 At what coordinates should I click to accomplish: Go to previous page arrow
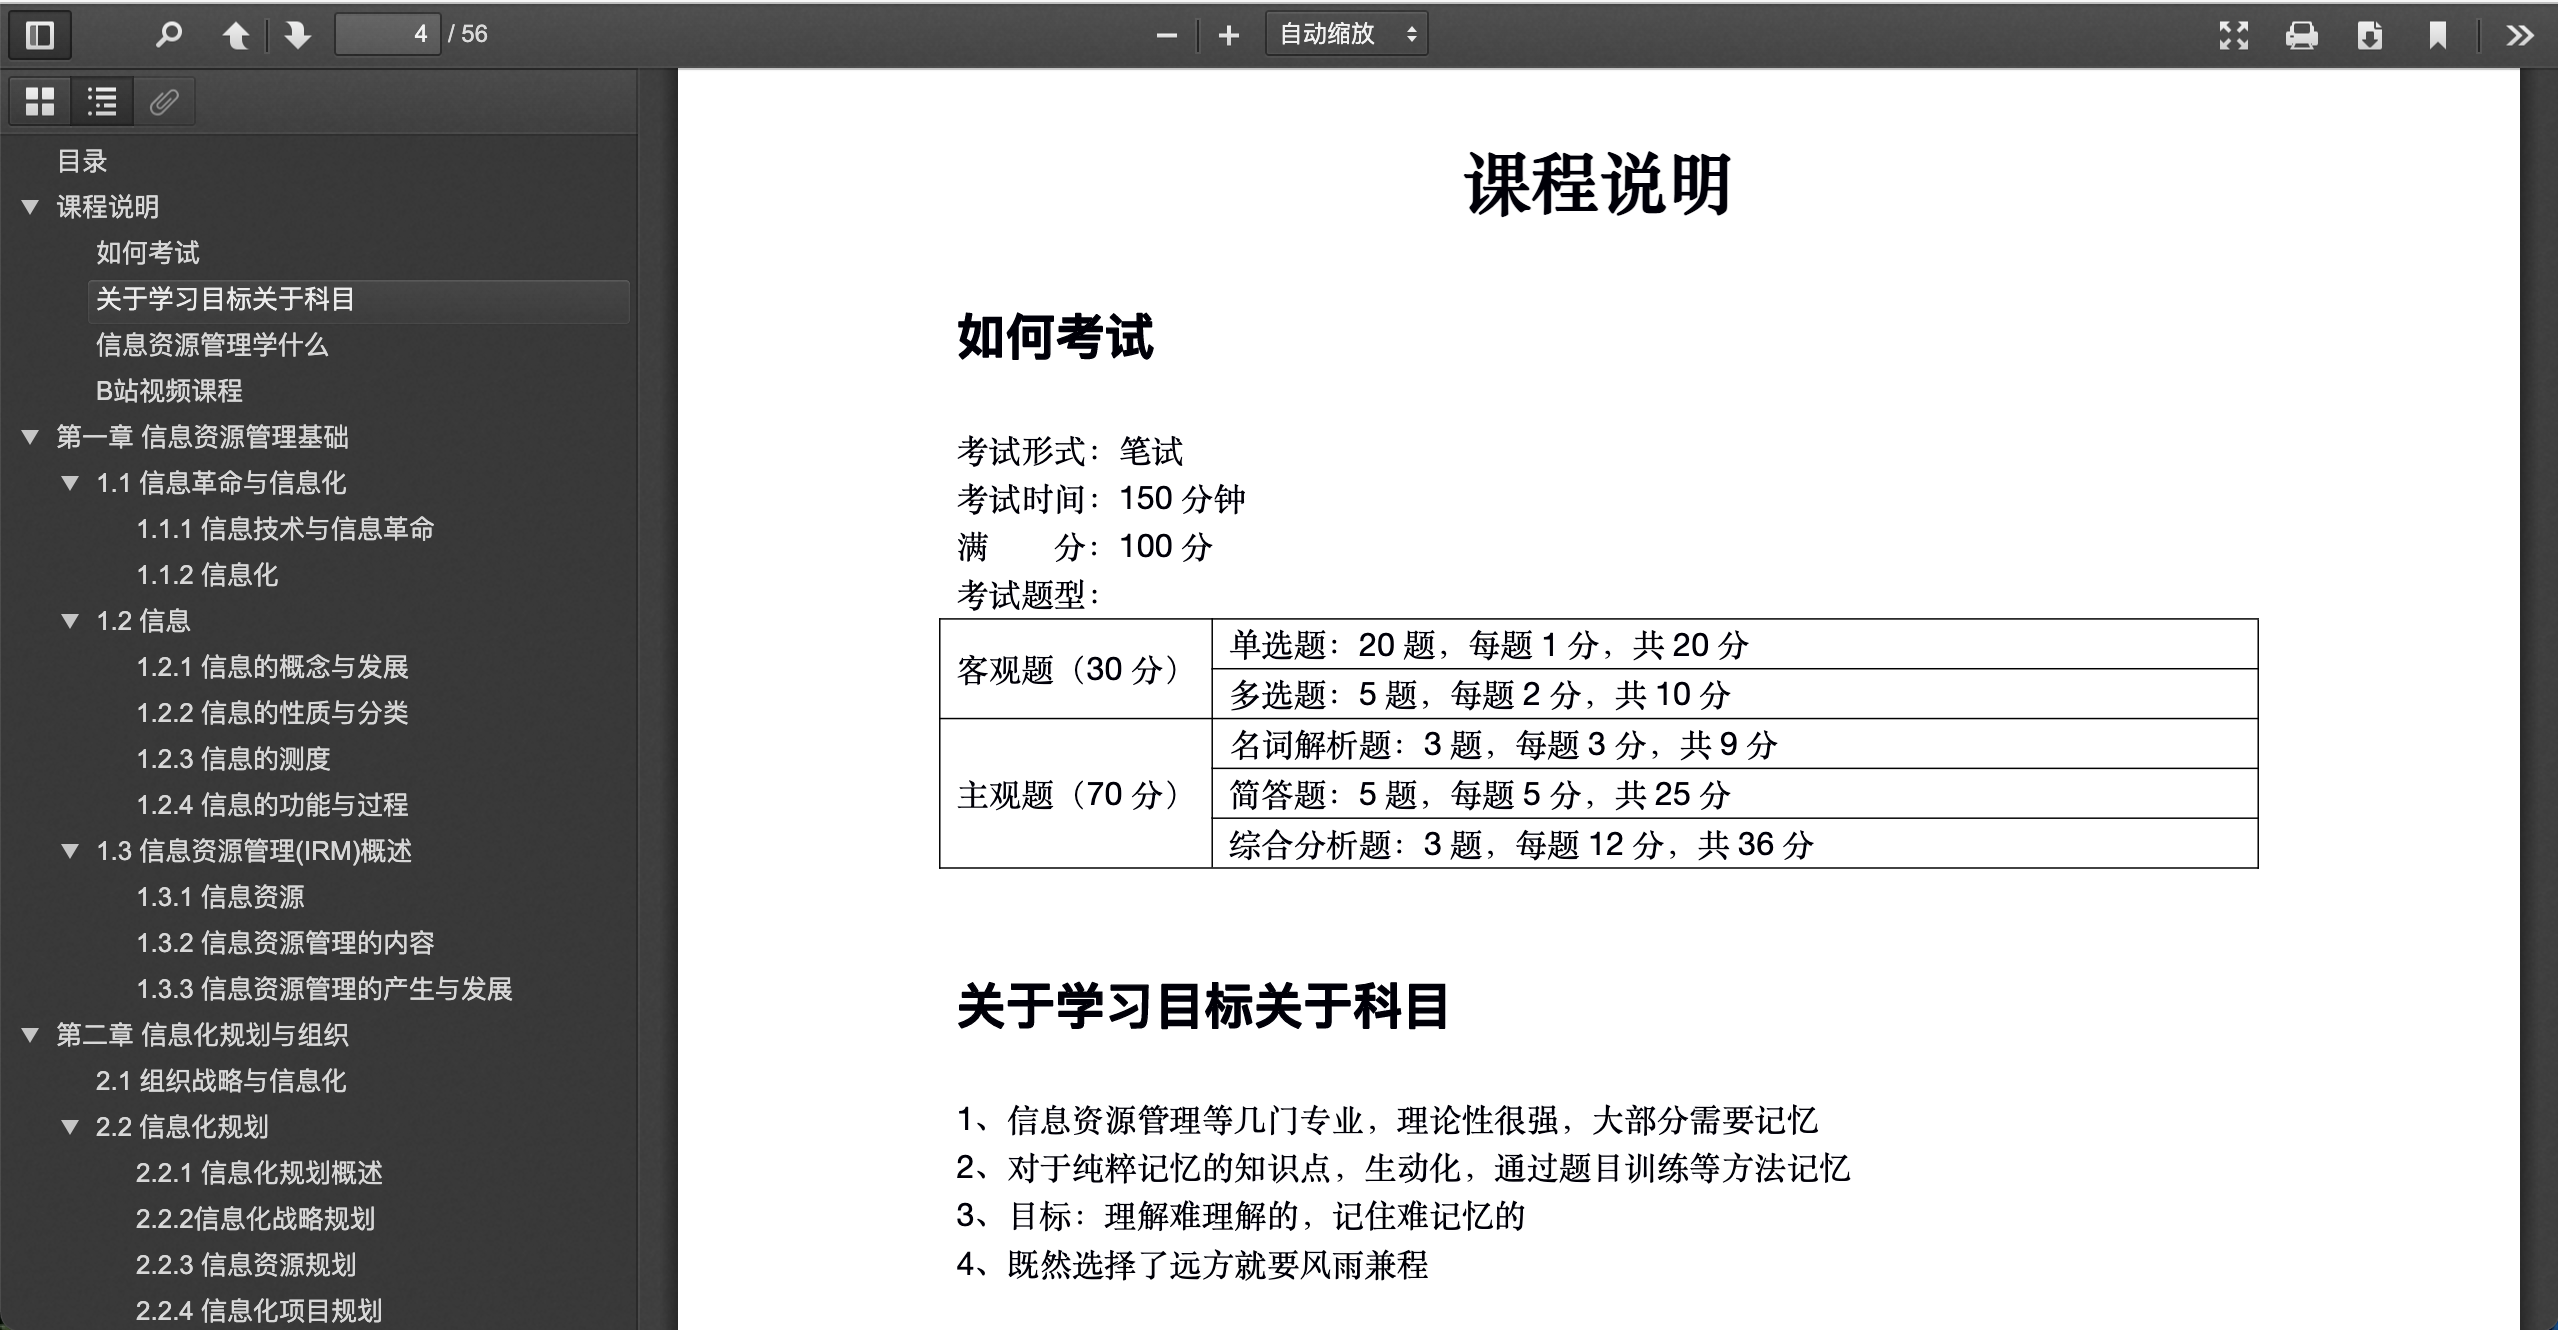point(236,35)
